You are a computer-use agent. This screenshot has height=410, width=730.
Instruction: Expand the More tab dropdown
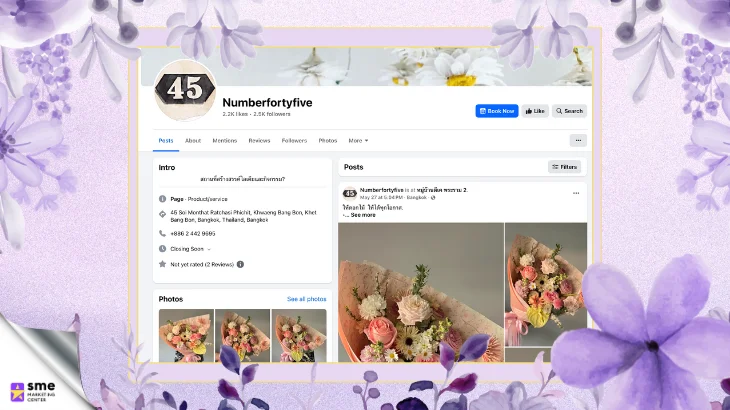358,141
